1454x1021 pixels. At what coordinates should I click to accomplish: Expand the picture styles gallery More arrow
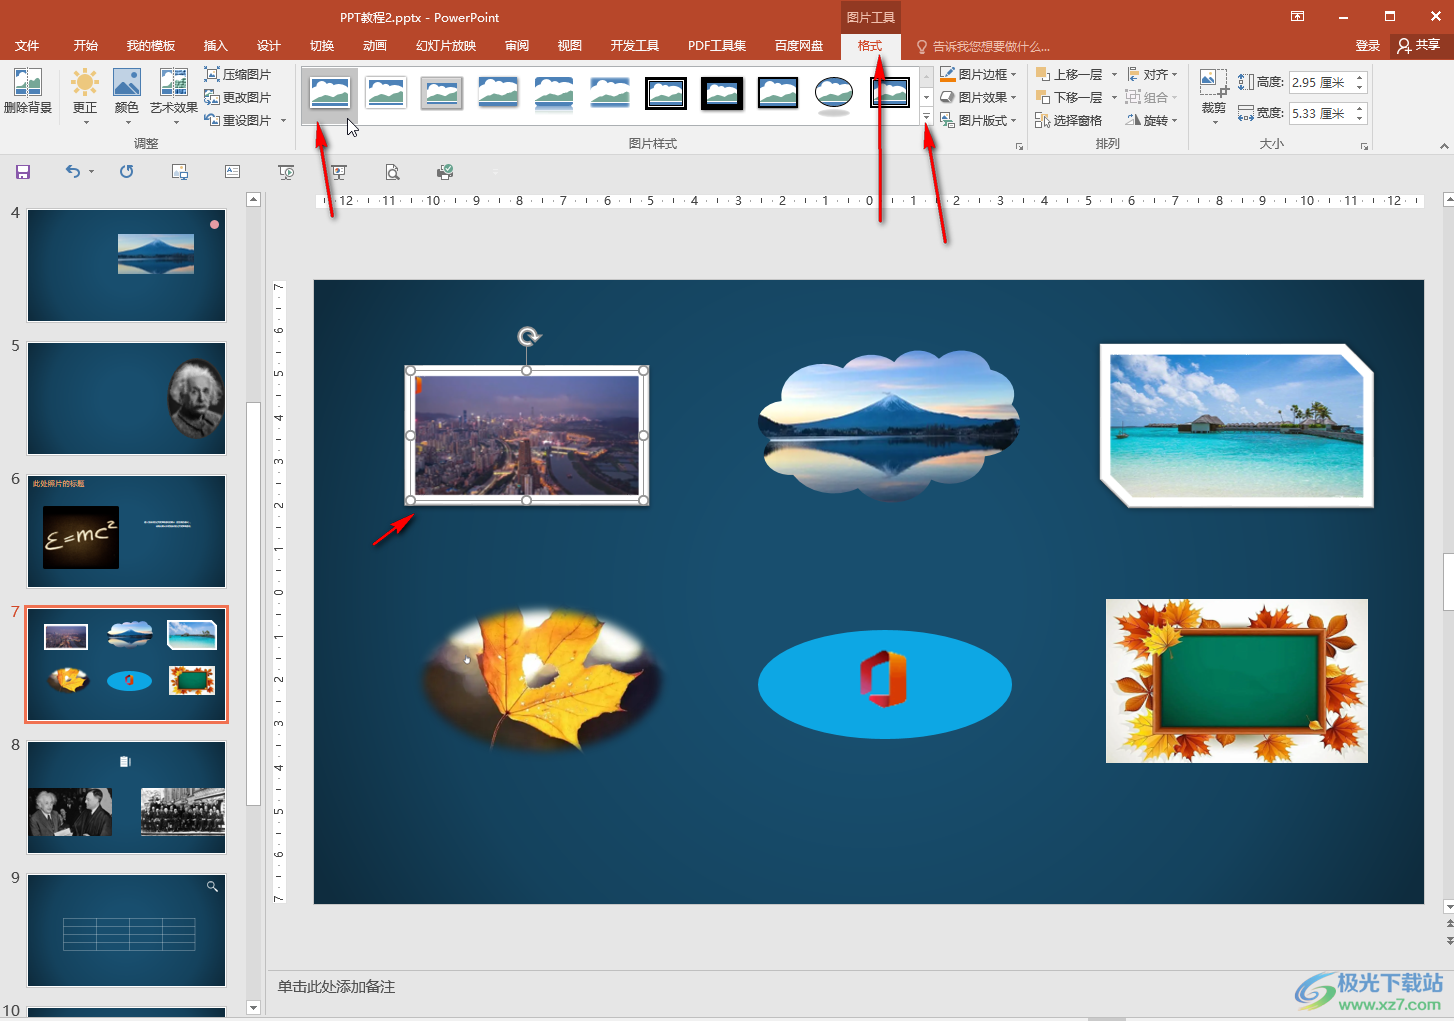click(x=927, y=118)
